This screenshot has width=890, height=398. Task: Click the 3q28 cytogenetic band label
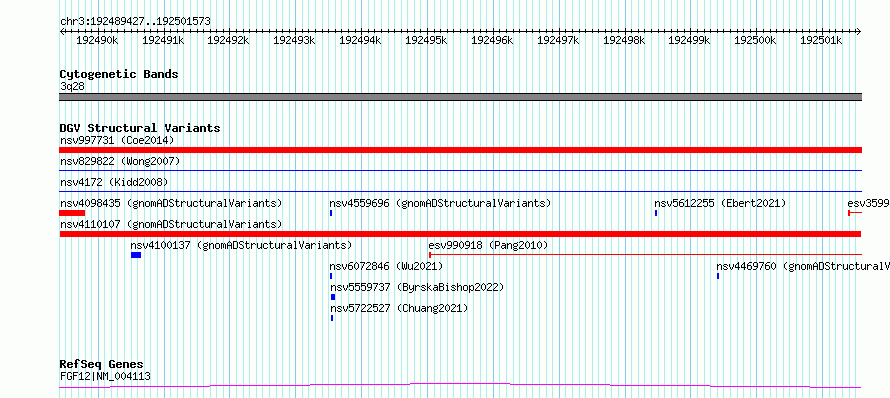72,86
